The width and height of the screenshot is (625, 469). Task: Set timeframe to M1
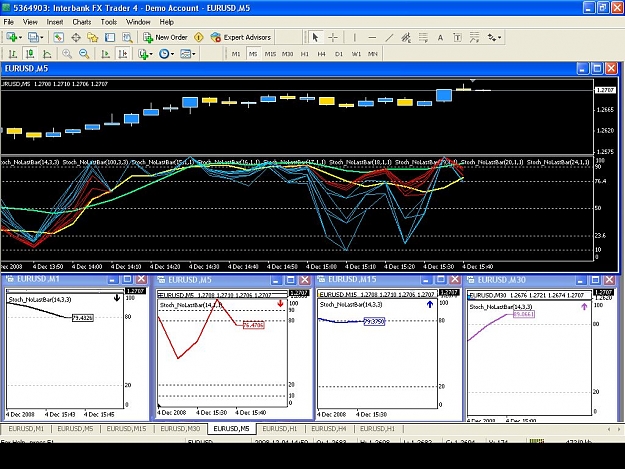click(236, 54)
